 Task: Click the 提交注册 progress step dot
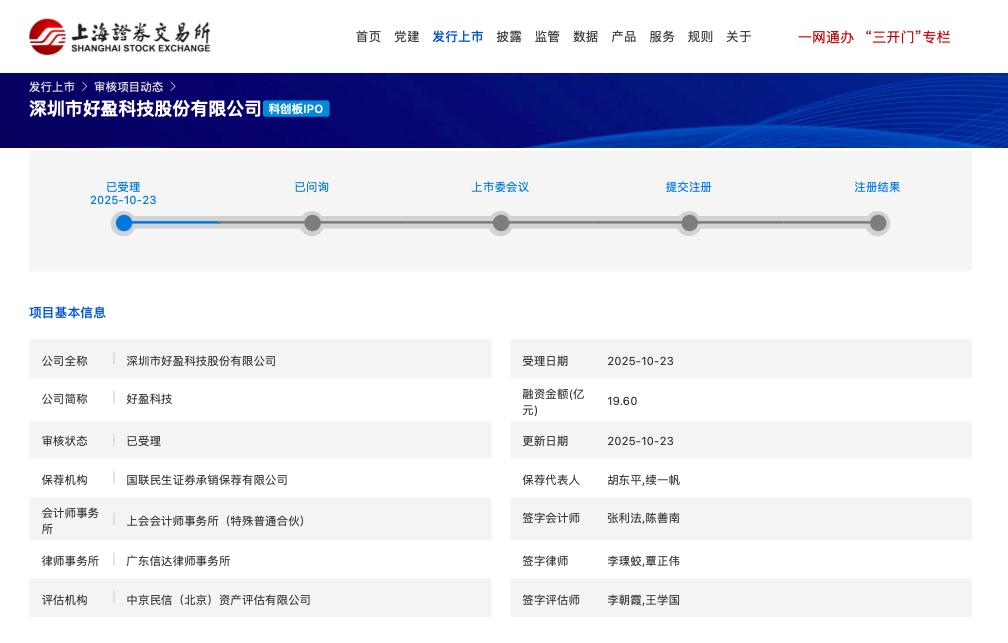(x=689, y=223)
